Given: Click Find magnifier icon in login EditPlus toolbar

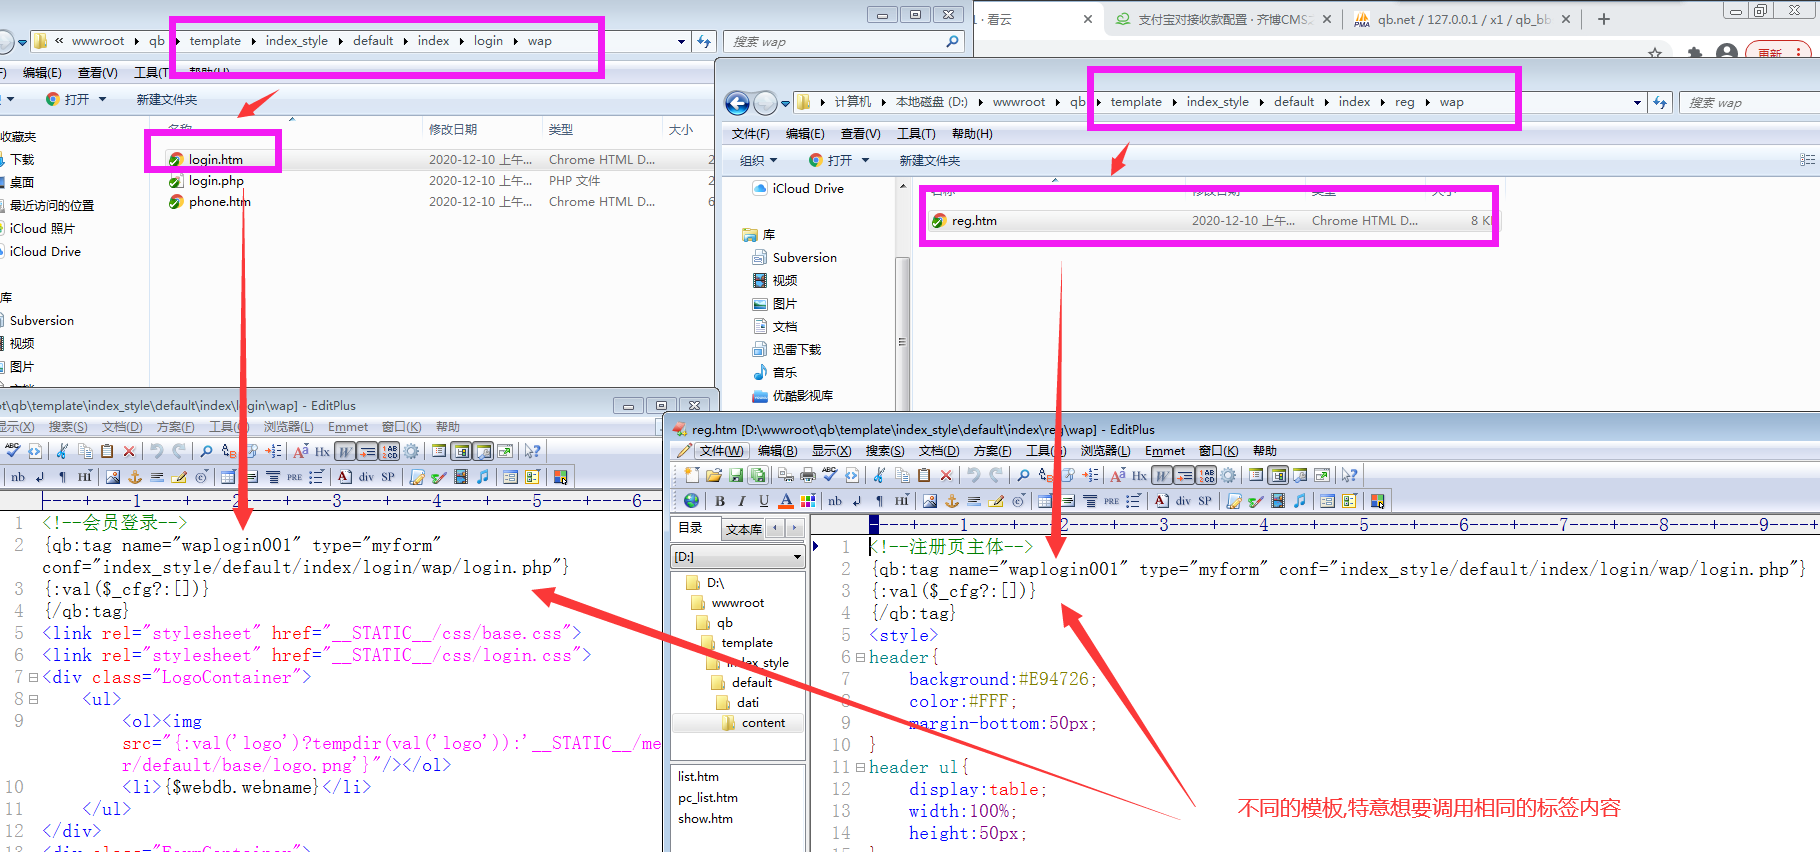Looking at the screenshot, I should 206,451.
